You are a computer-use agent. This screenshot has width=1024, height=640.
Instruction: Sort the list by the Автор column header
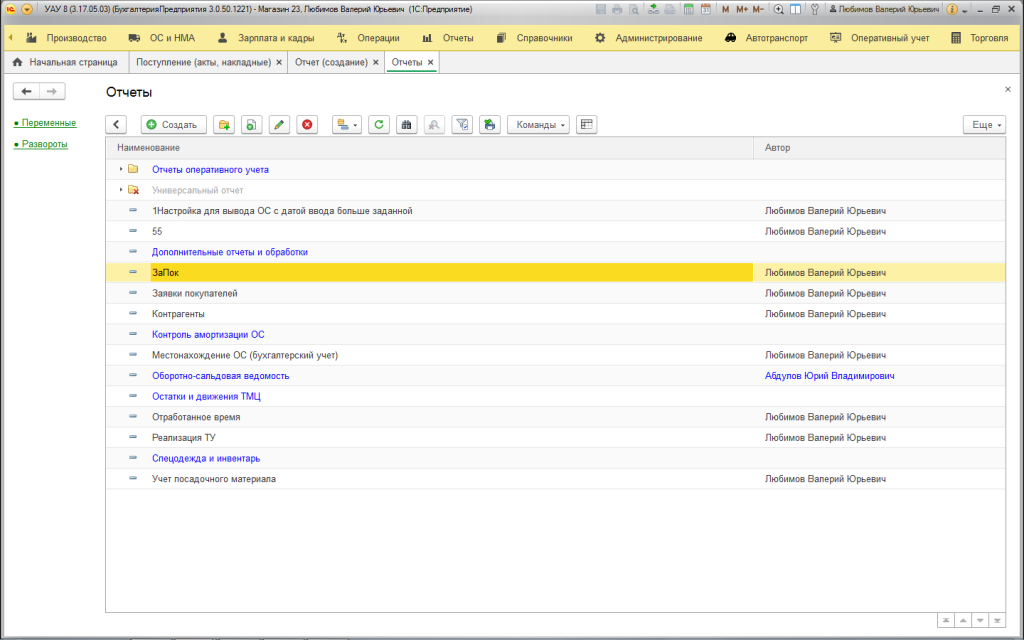[879, 148]
